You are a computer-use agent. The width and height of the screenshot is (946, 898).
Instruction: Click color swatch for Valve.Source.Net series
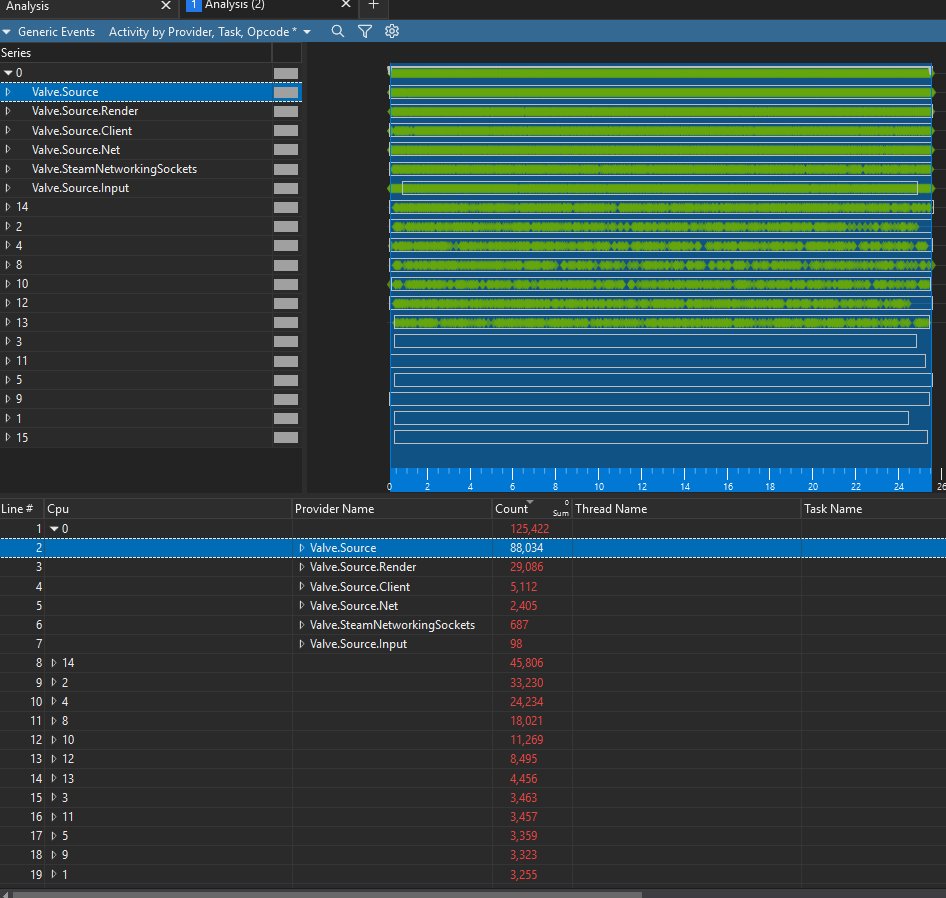286,150
